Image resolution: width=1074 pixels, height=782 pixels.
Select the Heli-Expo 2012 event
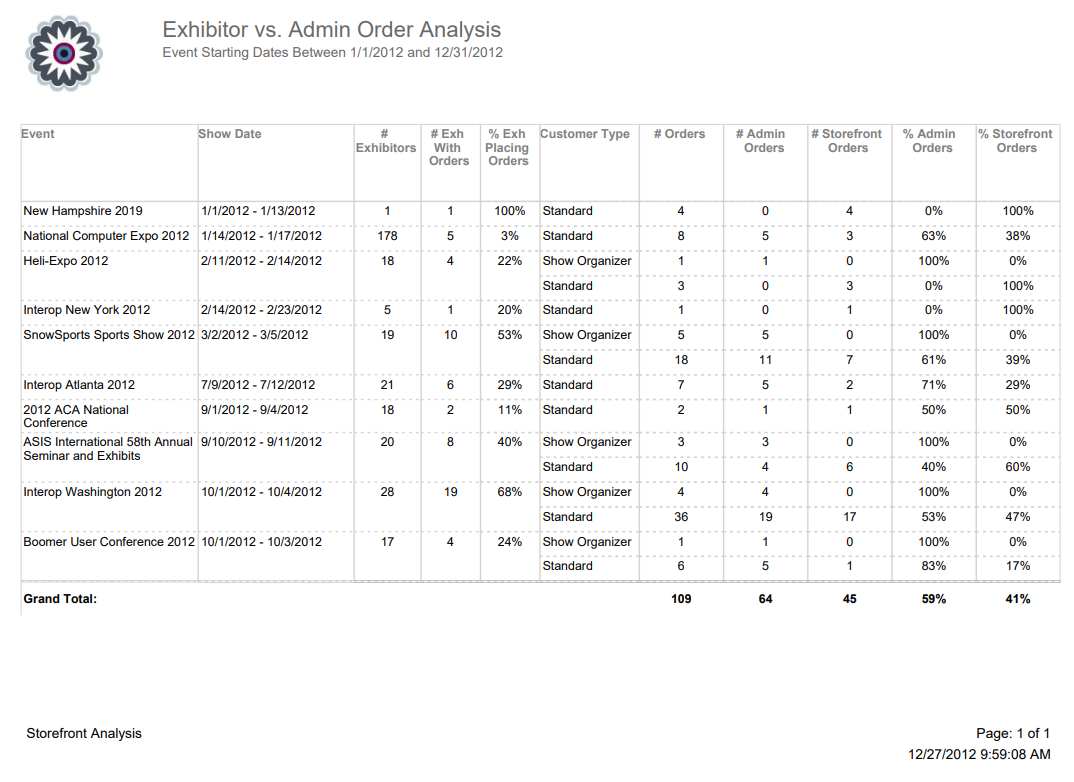[66, 261]
